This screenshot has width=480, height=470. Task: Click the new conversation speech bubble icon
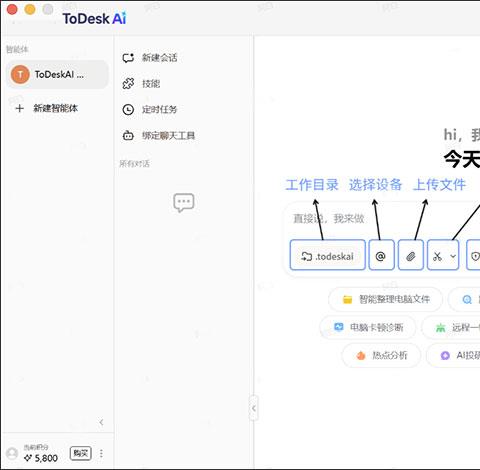point(128,58)
